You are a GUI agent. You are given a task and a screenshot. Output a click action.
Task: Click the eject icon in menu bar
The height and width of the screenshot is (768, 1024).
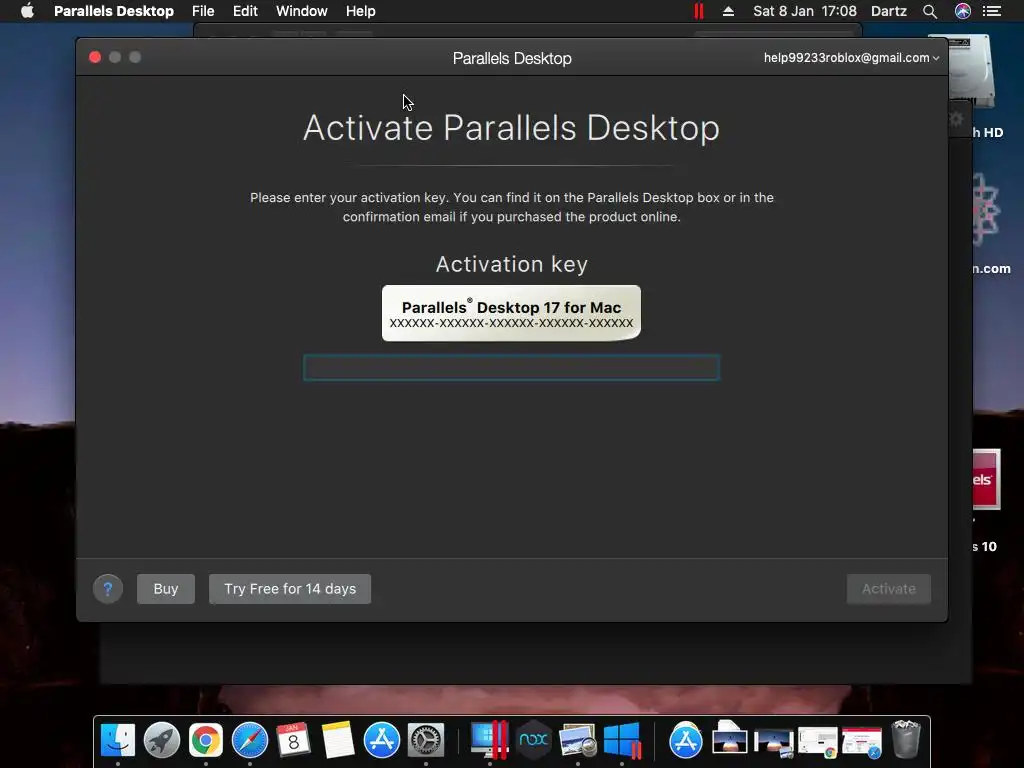pyautogui.click(x=729, y=11)
